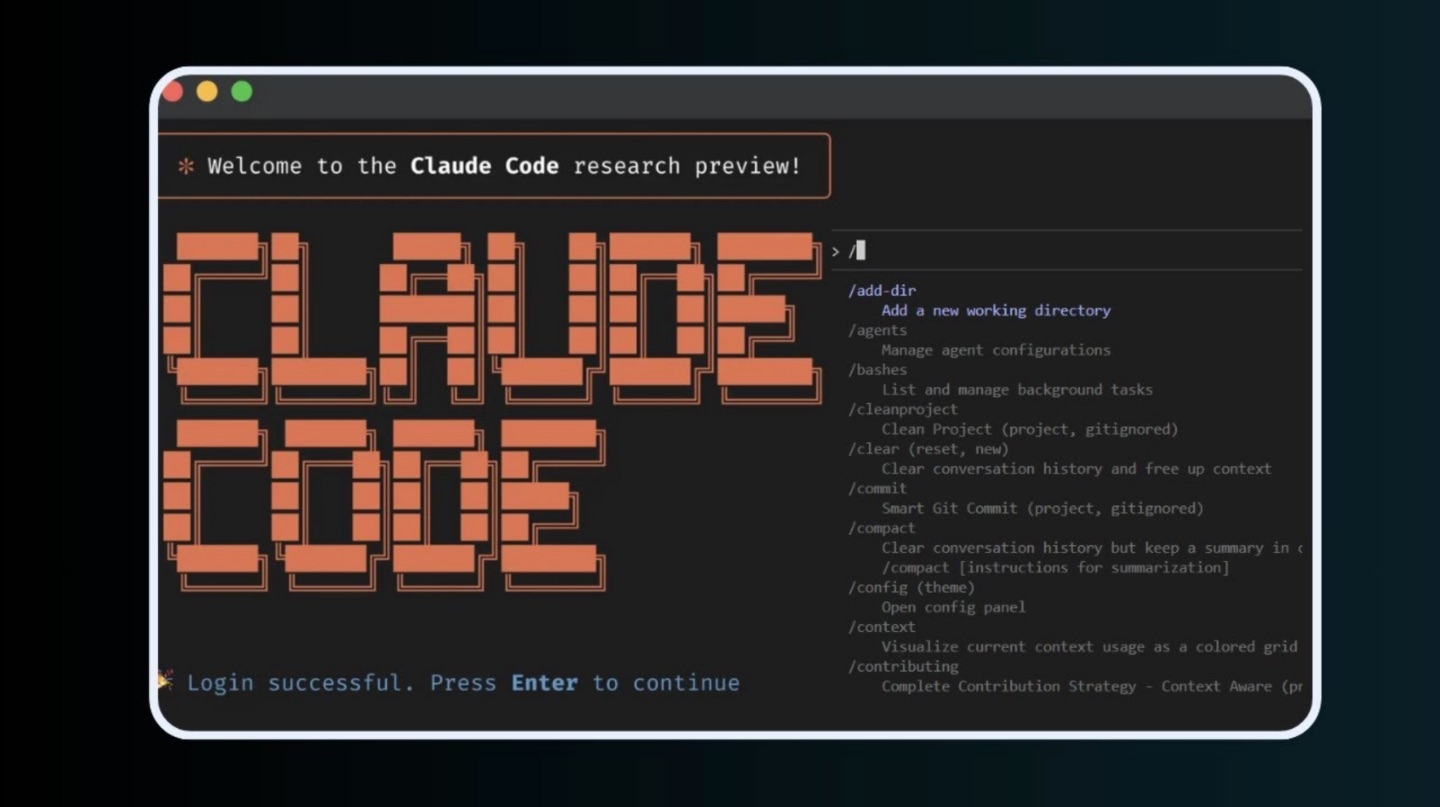Select the /add-dir command
This screenshot has height=807, width=1440.
pyautogui.click(x=880, y=290)
